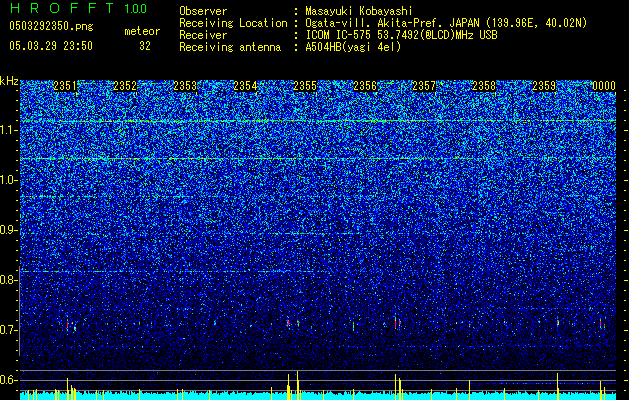This screenshot has width=629, height=400.
Task: Click the 2356 time marker
Action: click(x=365, y=86)
